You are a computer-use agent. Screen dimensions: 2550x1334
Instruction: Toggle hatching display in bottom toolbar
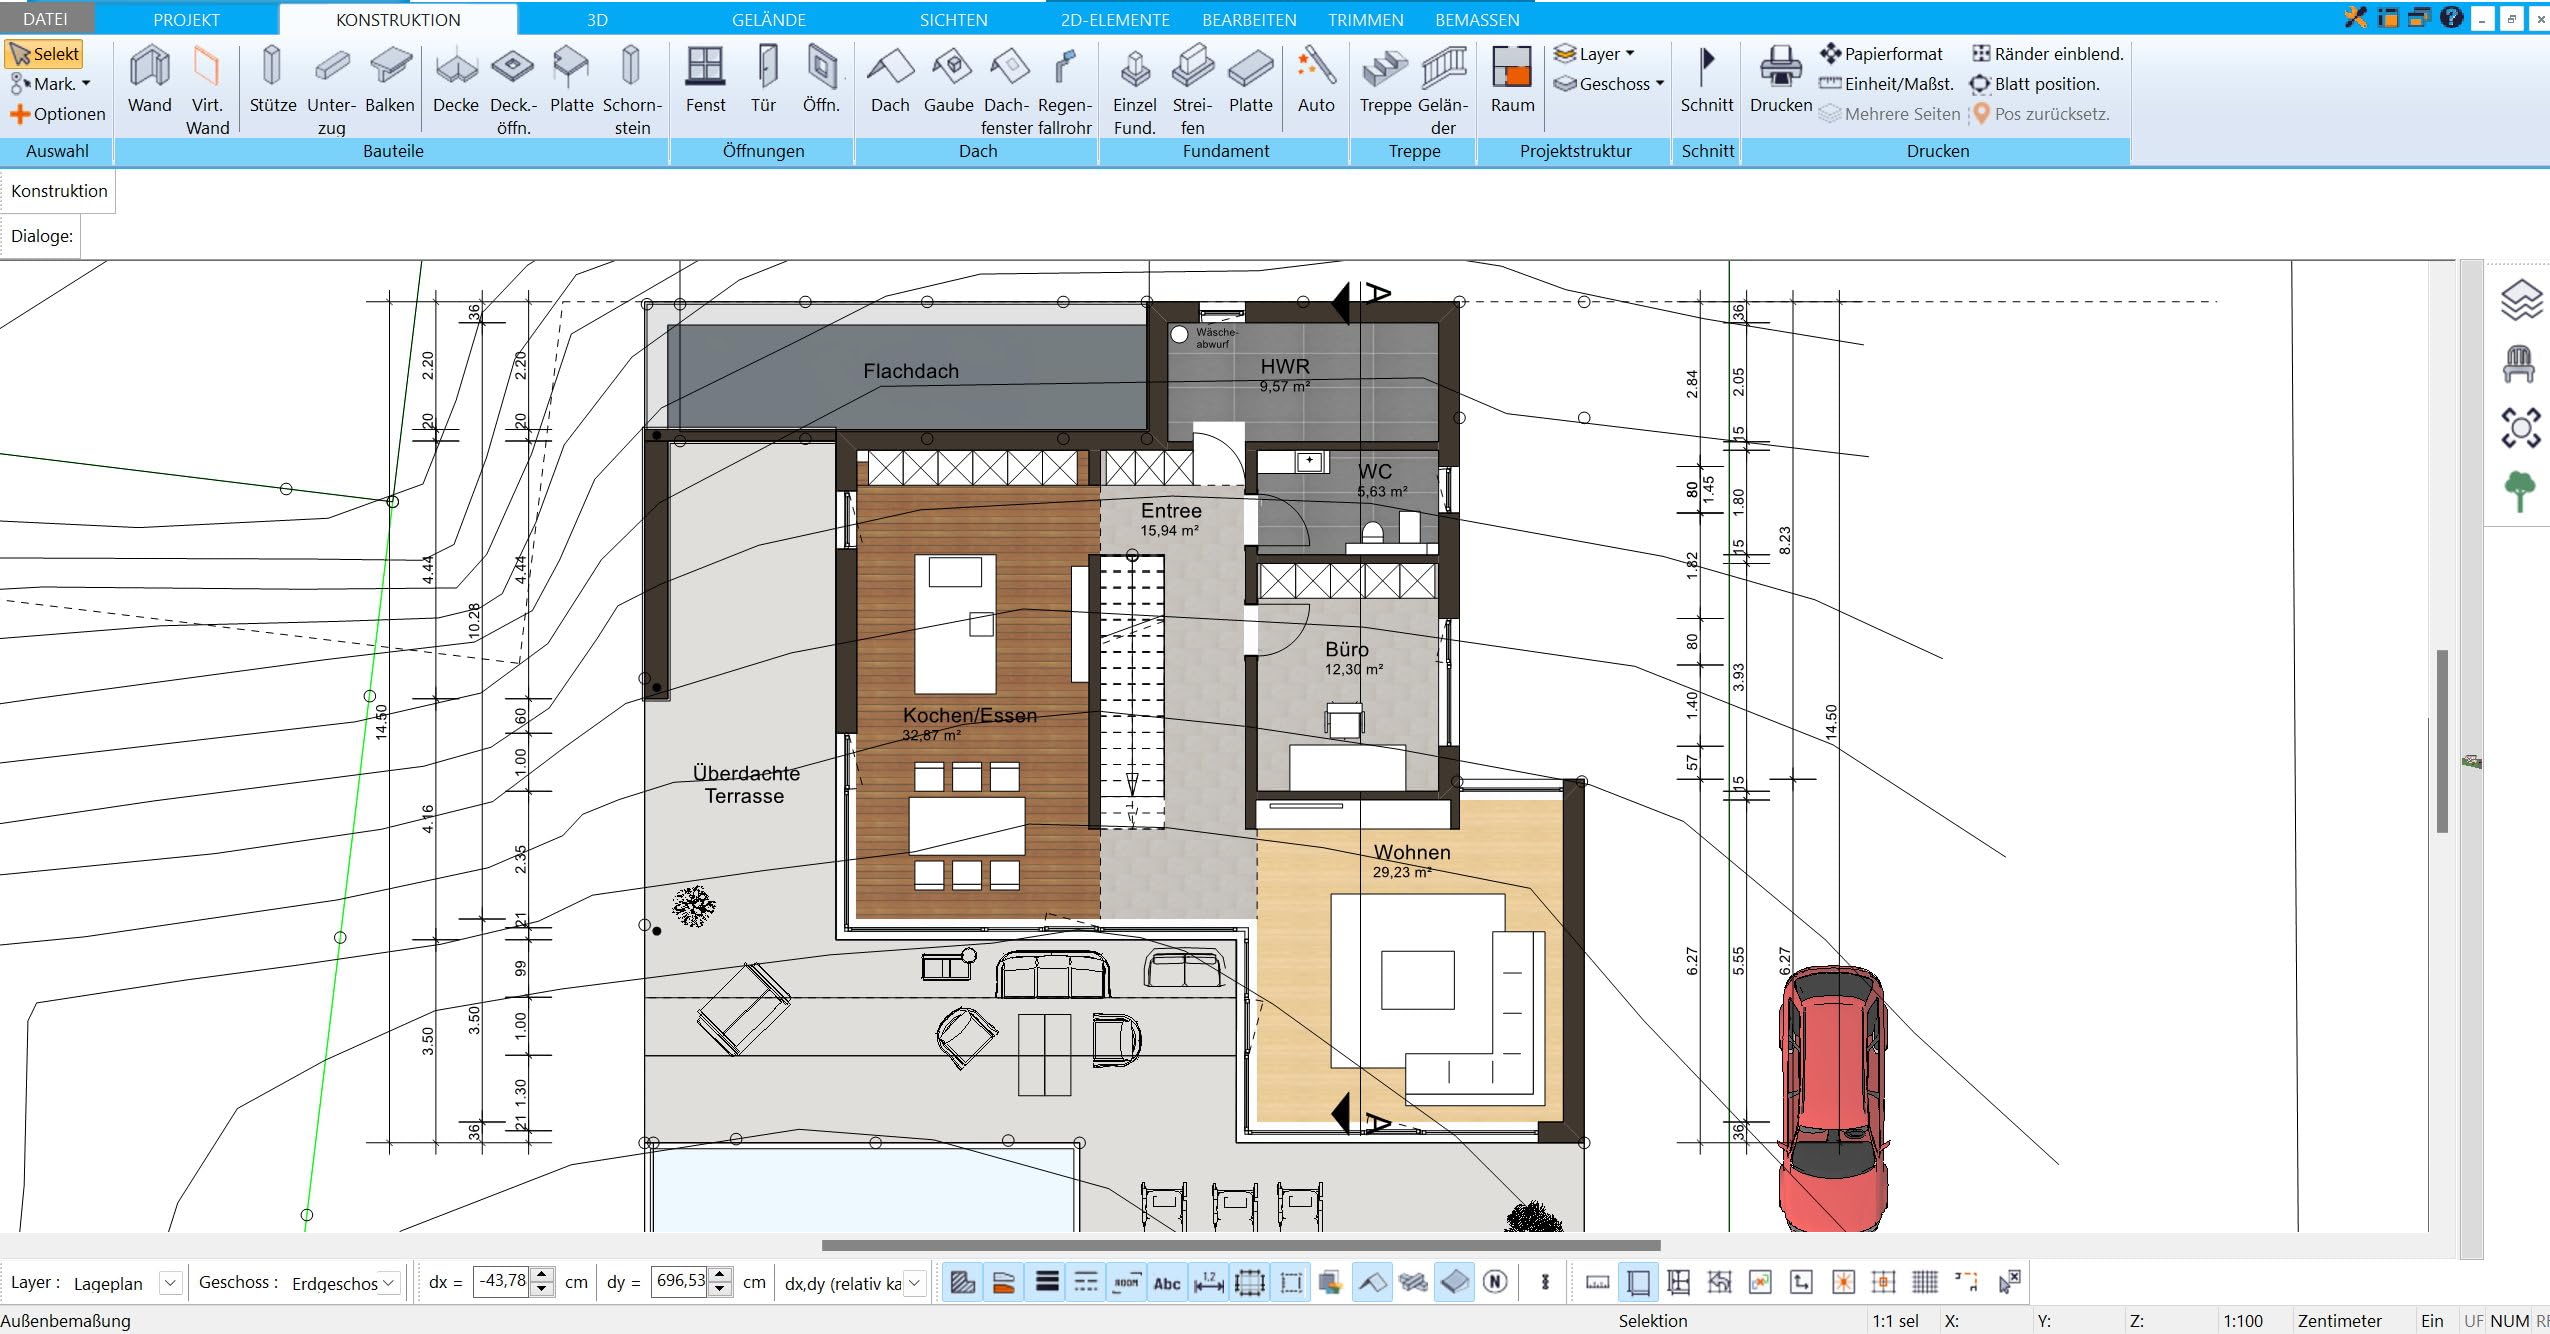963,1282
